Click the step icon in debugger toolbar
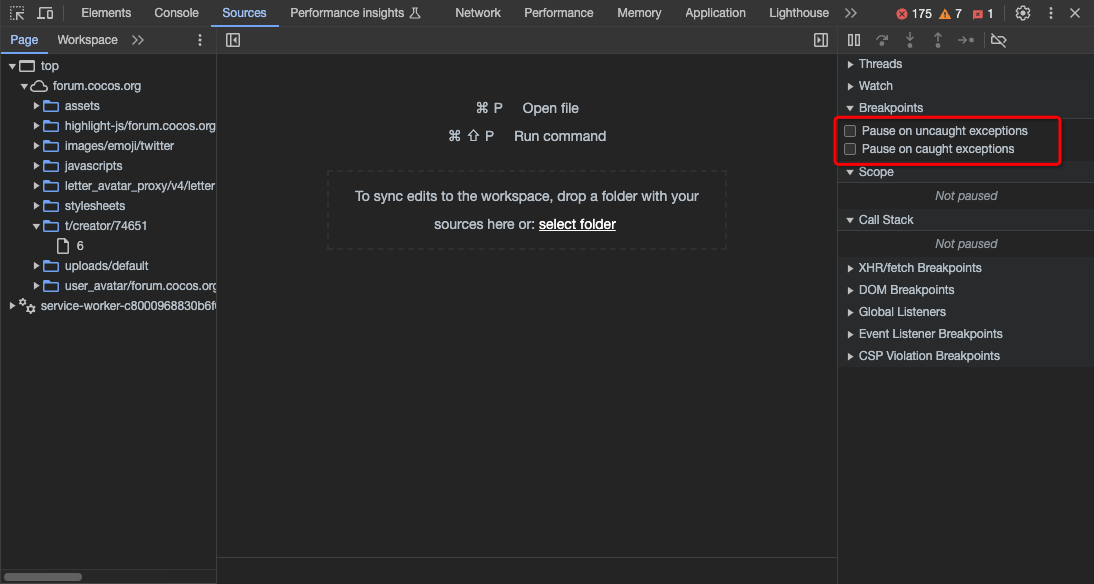The height and width of the screenshot is (584, 1094). click(x=966, y=40)
